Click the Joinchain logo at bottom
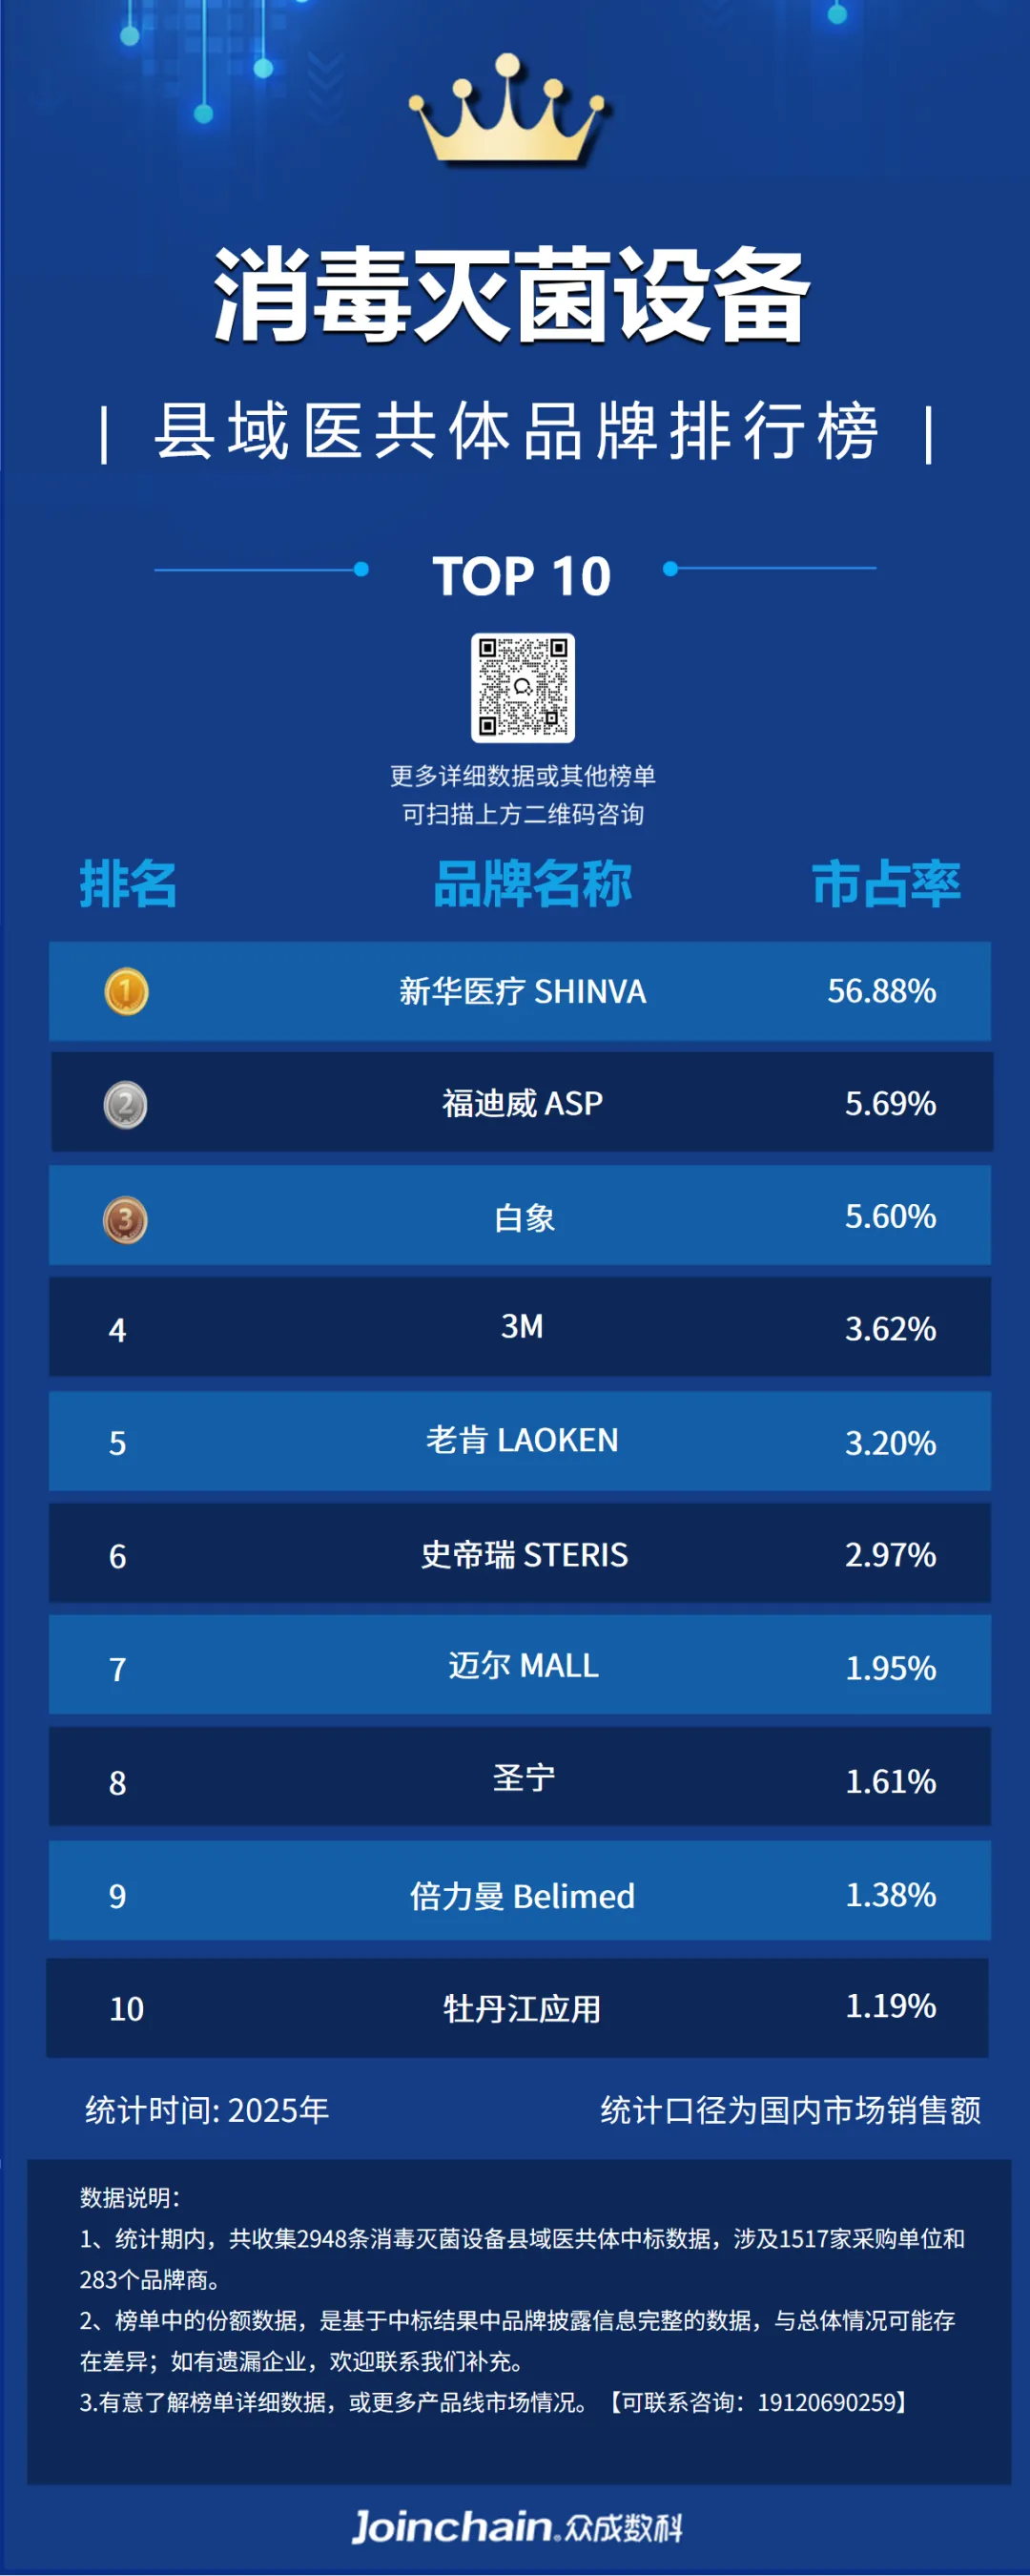 coord(517,2525)
